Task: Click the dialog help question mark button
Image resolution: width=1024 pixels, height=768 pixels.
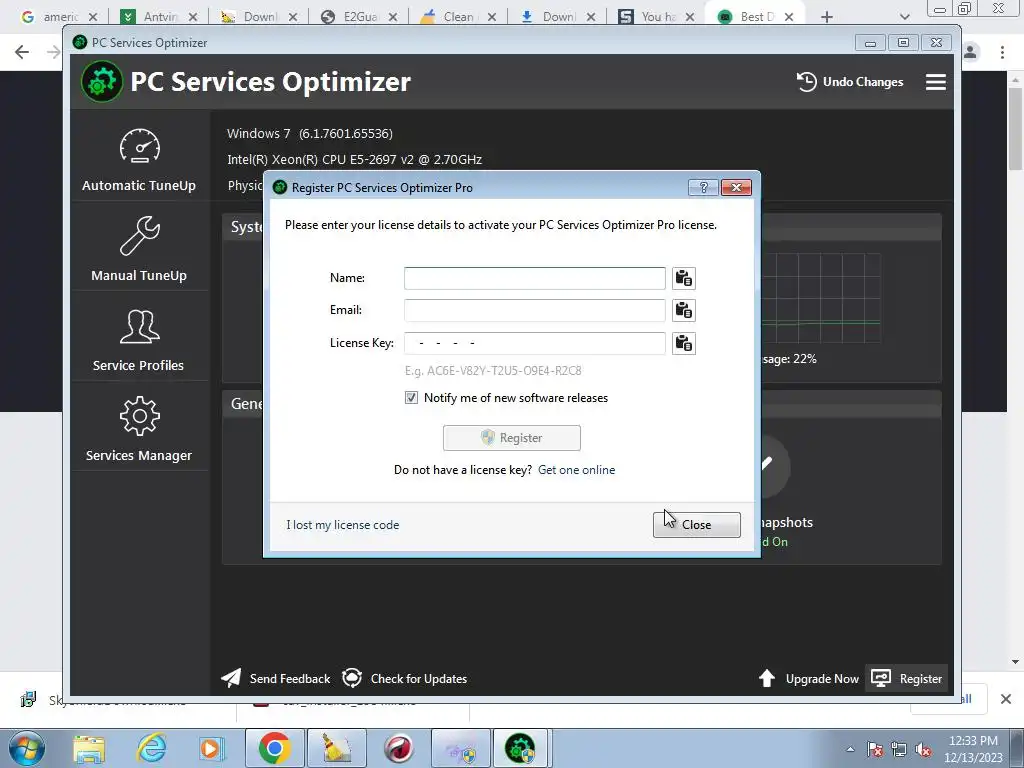Action: (703, 187)
